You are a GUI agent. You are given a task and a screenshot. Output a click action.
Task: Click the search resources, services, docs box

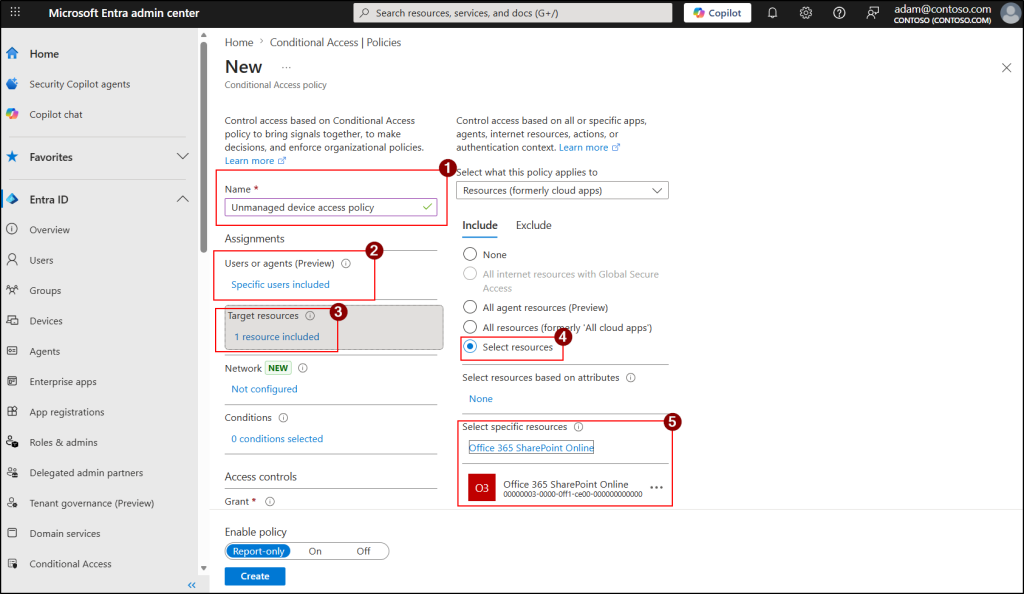pyautogui.click(x=513, y=13)
